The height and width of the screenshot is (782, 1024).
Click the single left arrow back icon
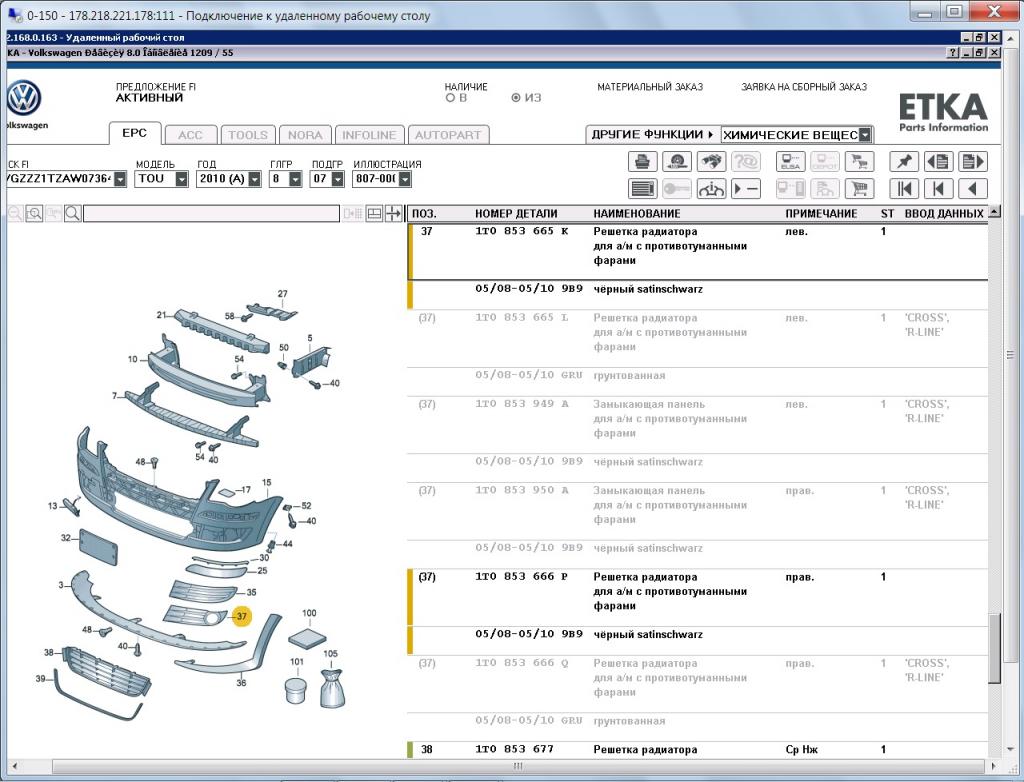coord(972,189)
